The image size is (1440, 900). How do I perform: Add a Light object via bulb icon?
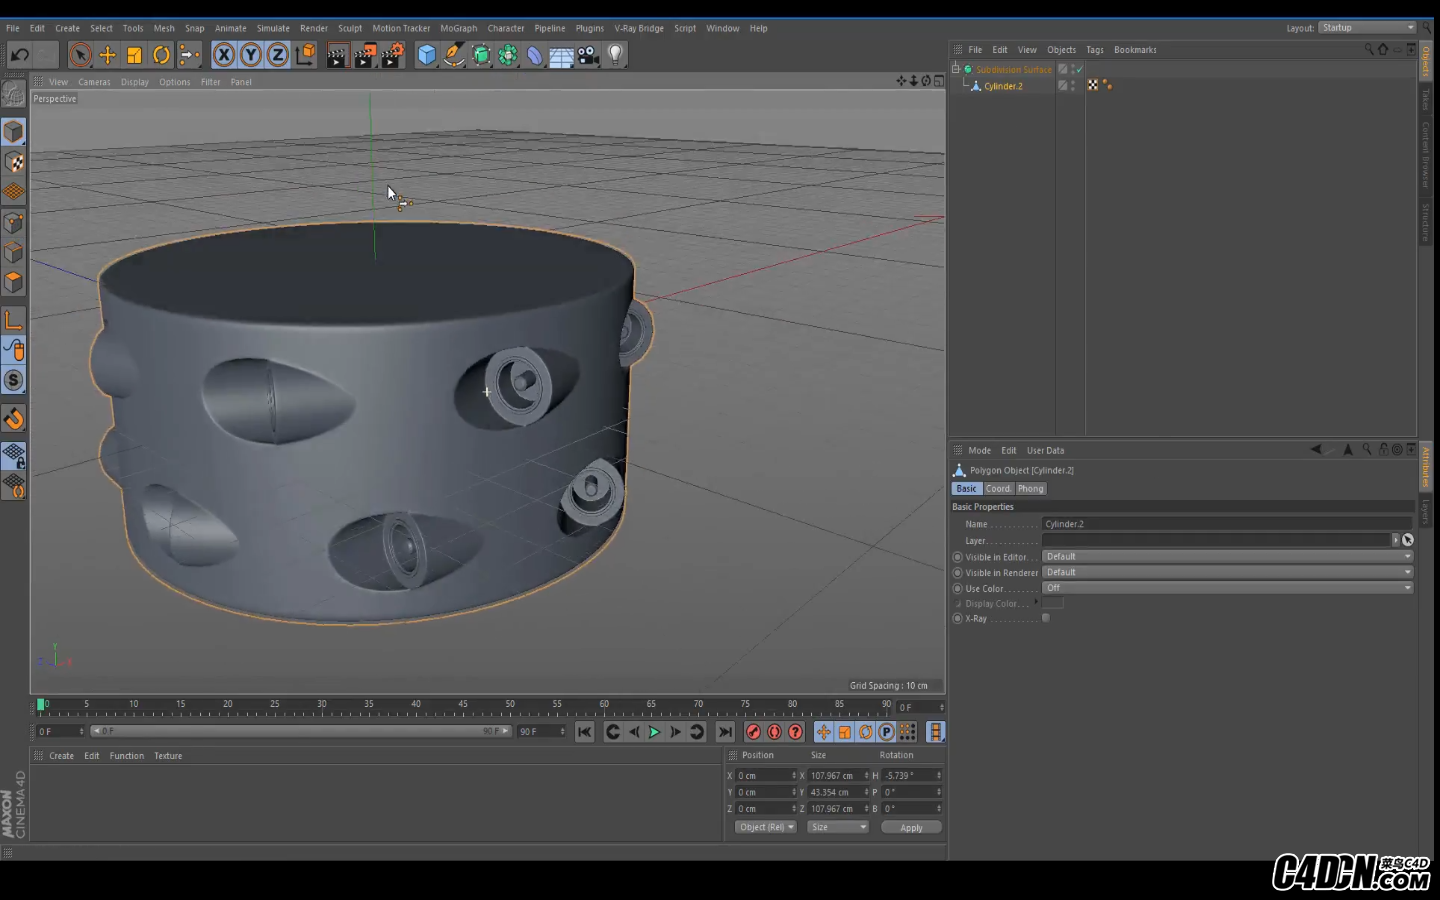616,55
